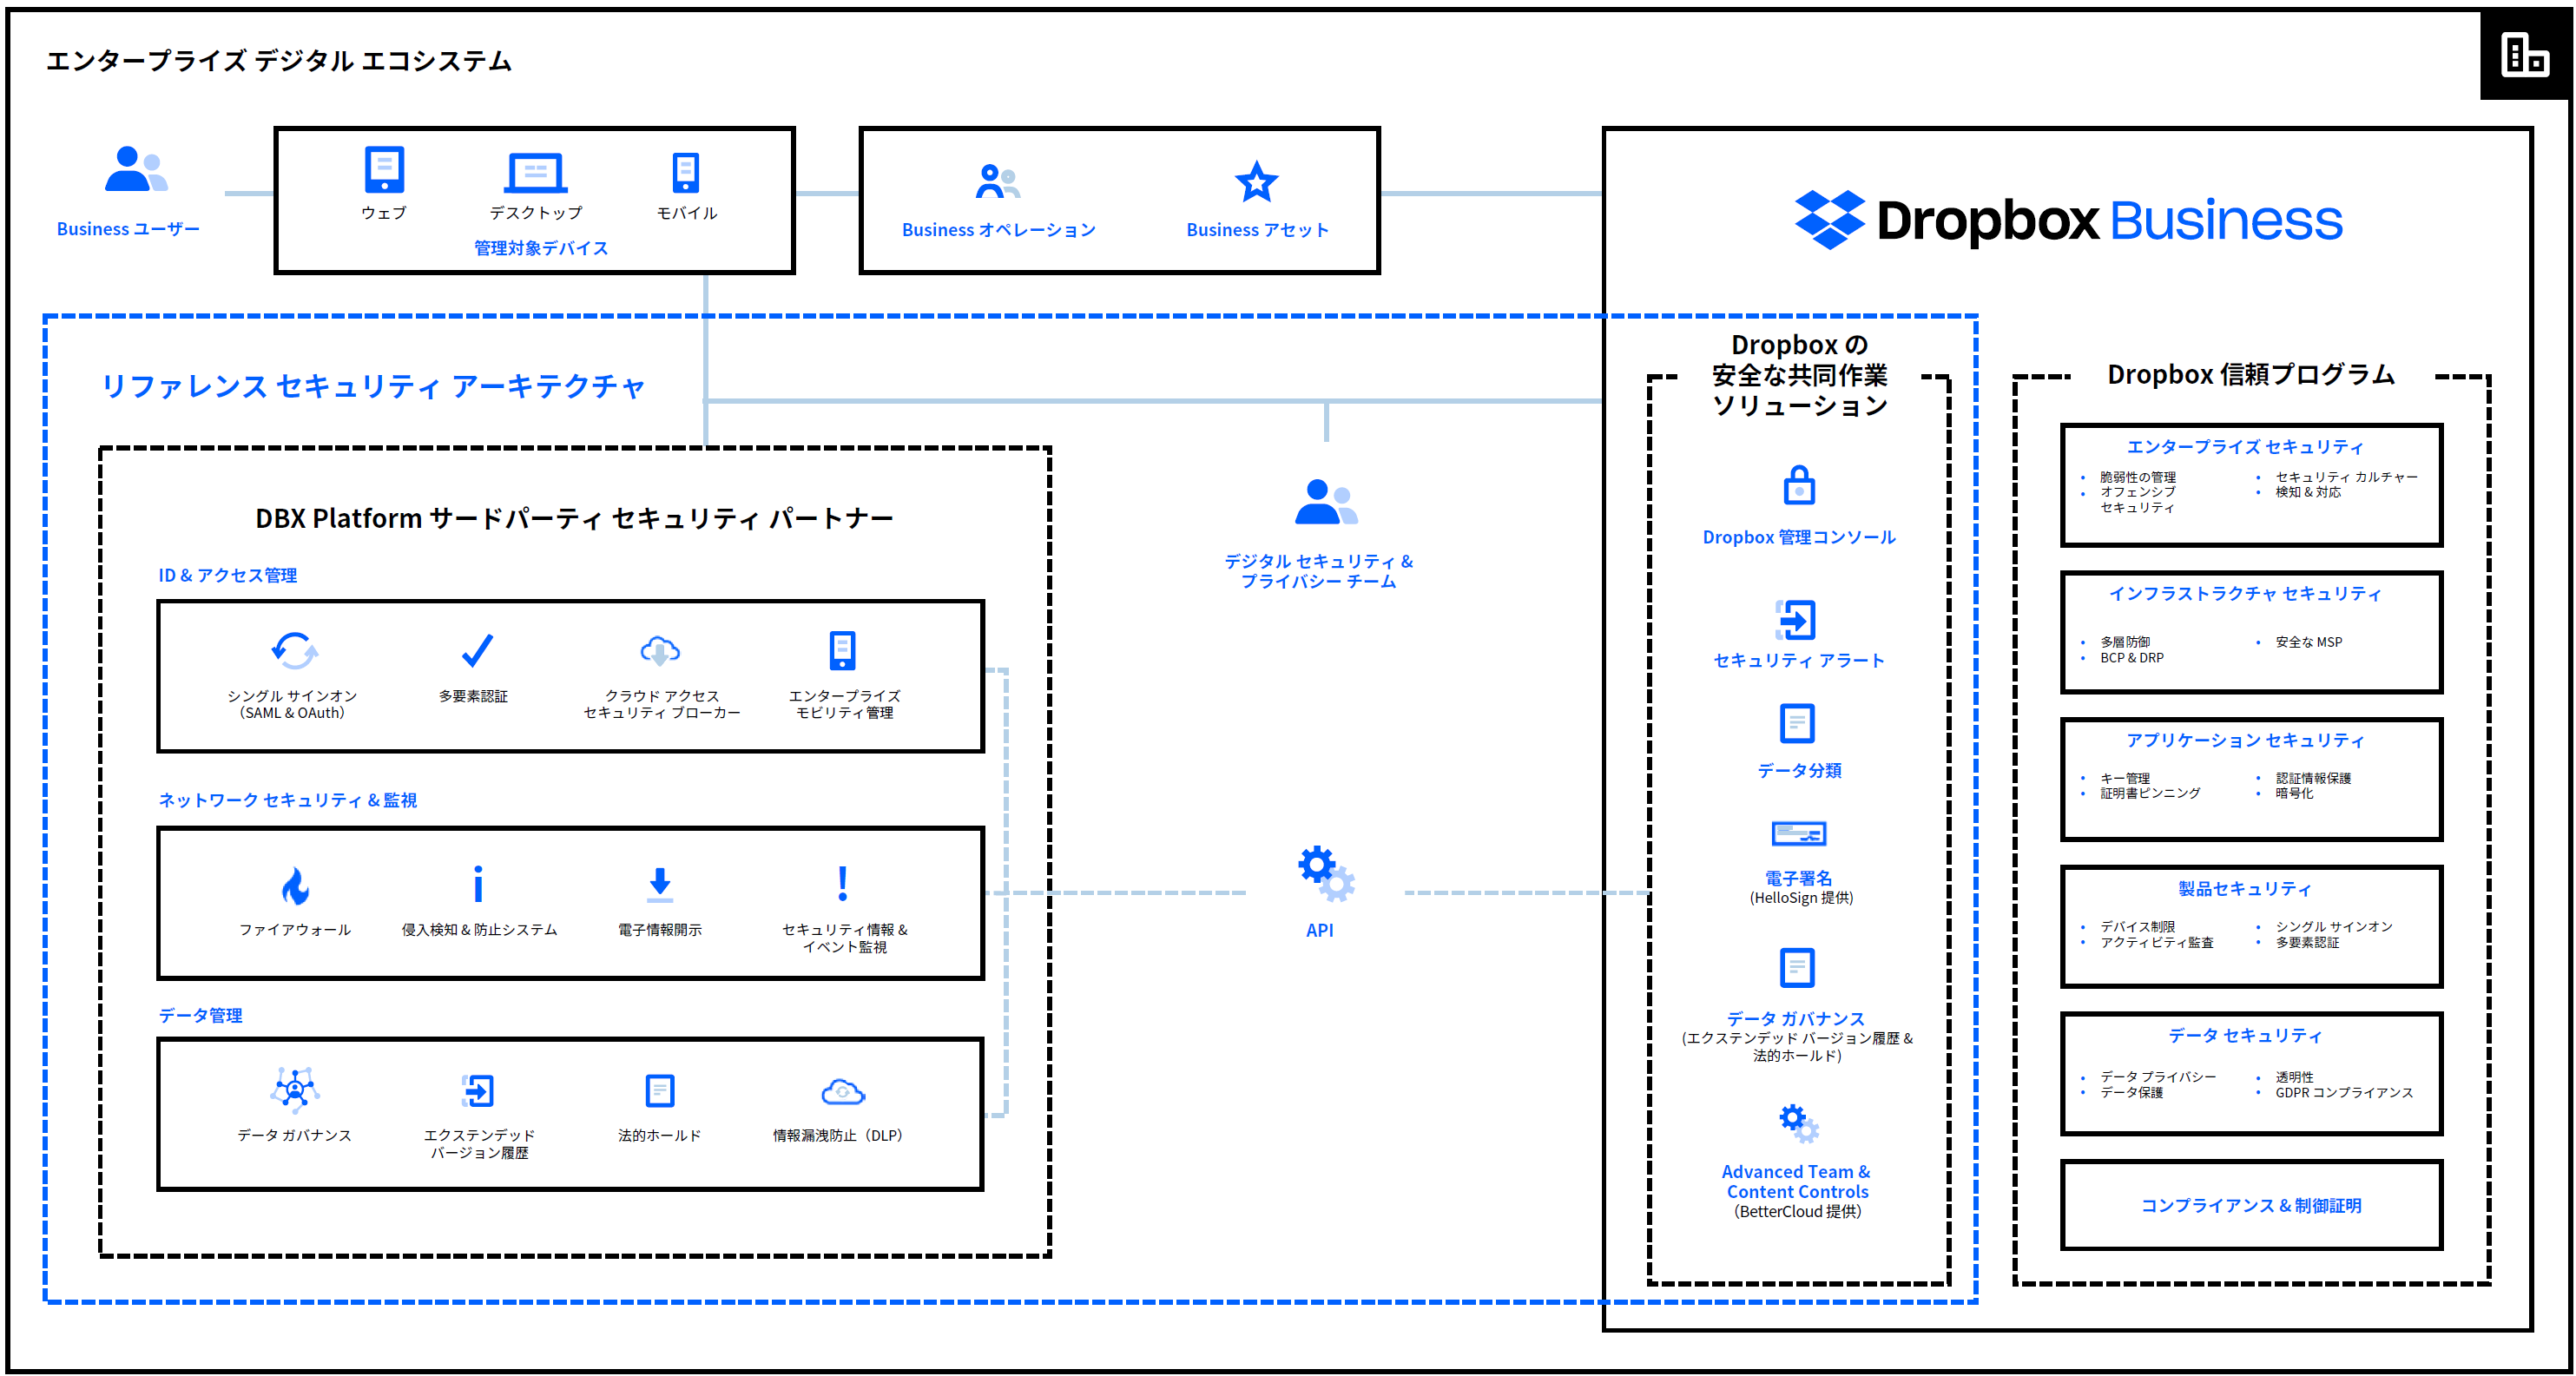Viewport: 2576px width, 1376px height.
Task: Select the シングル サインオン sync icon
Action: pos(294,650)
